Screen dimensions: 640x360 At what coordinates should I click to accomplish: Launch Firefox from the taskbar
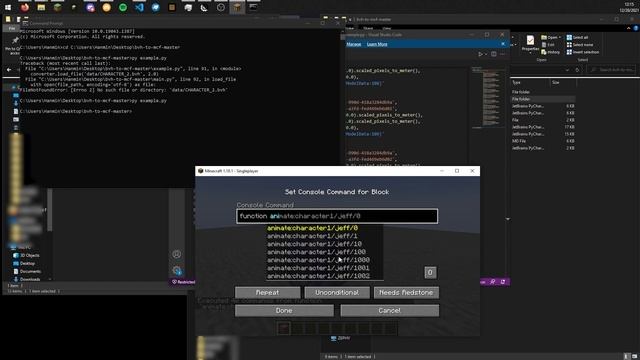click(x=24, y=7)
